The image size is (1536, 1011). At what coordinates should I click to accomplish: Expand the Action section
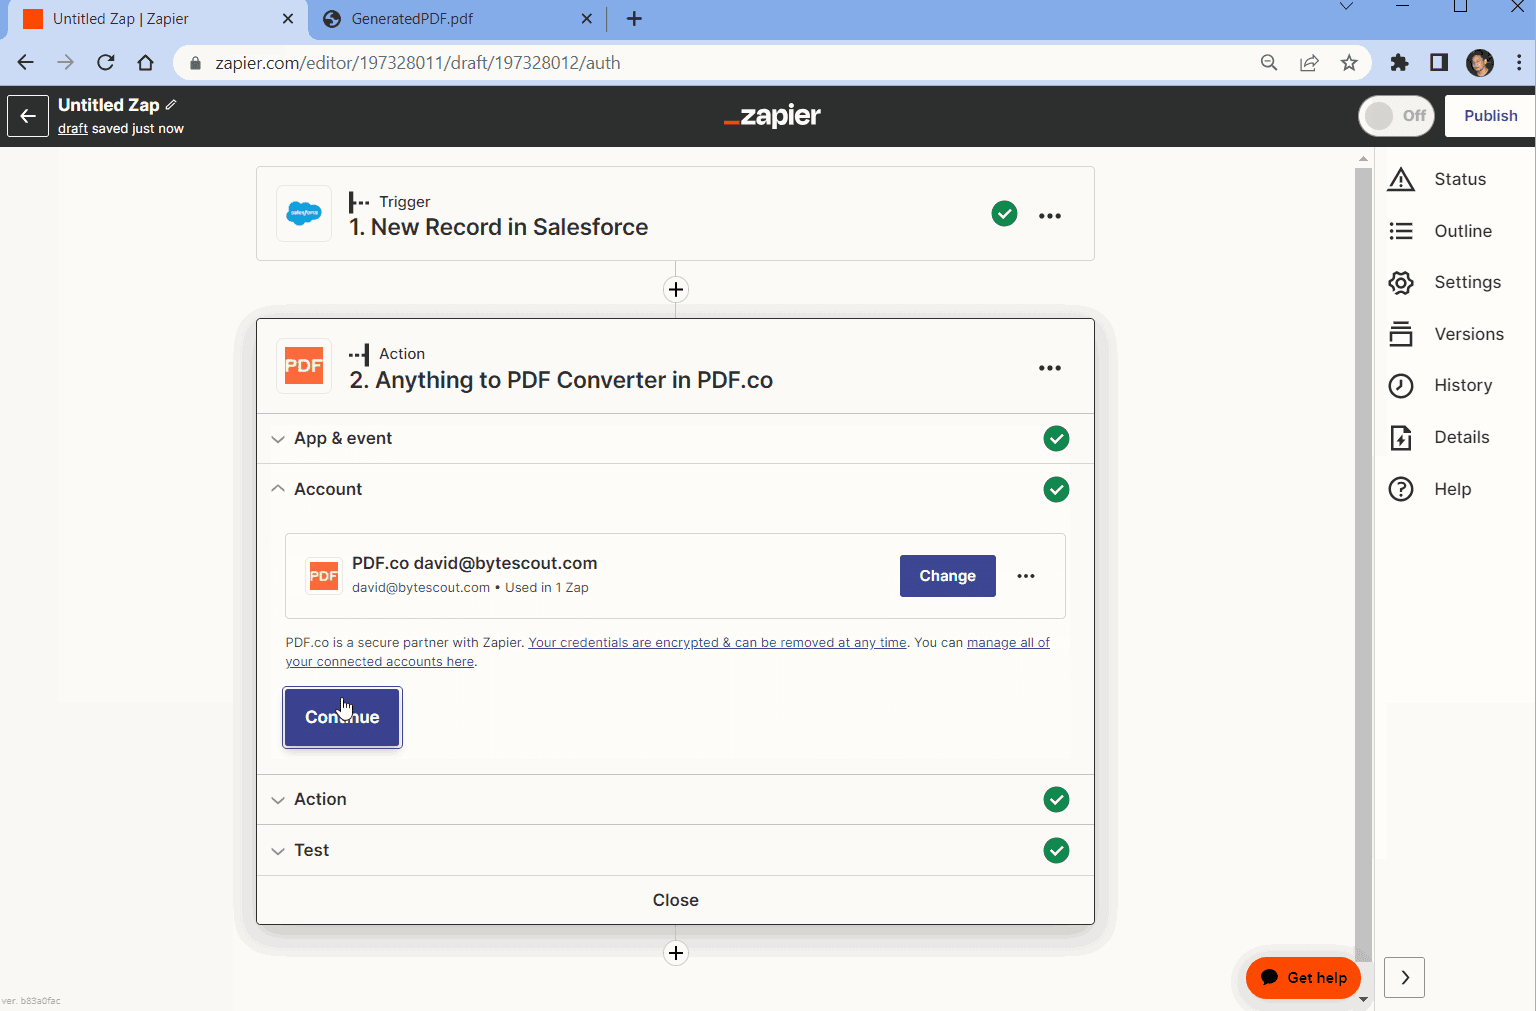pos(320,799)
